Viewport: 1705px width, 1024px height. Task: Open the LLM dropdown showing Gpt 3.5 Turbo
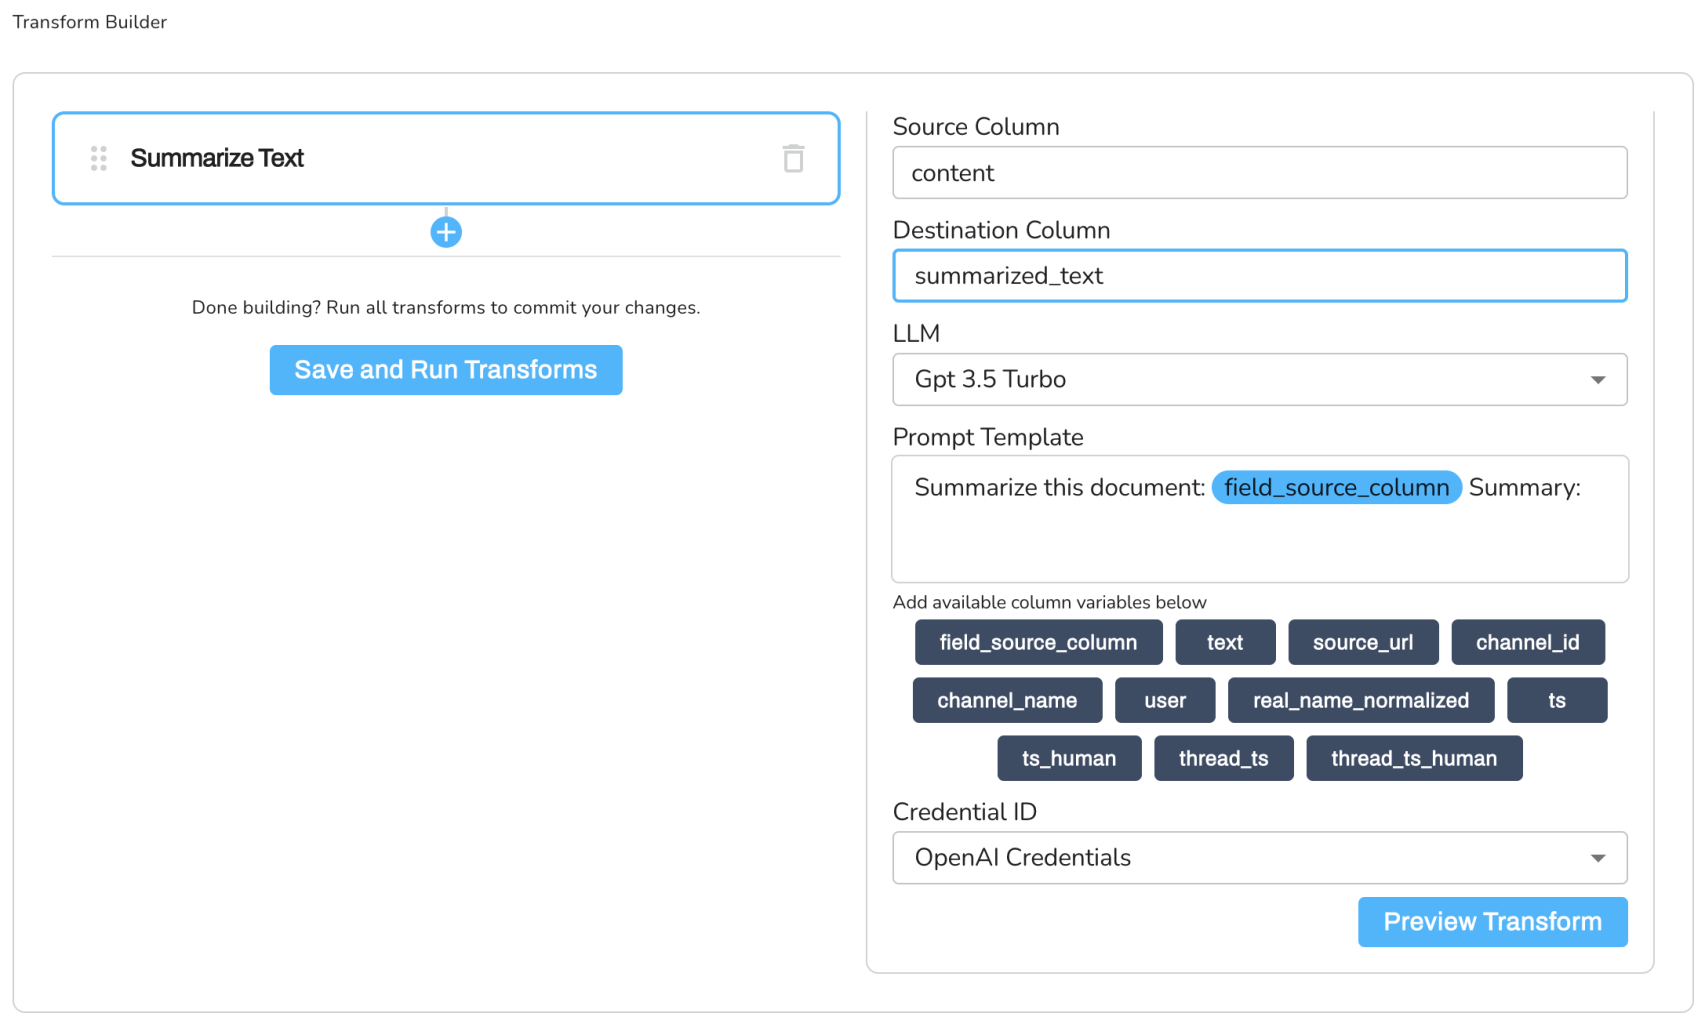(1259, 379)
